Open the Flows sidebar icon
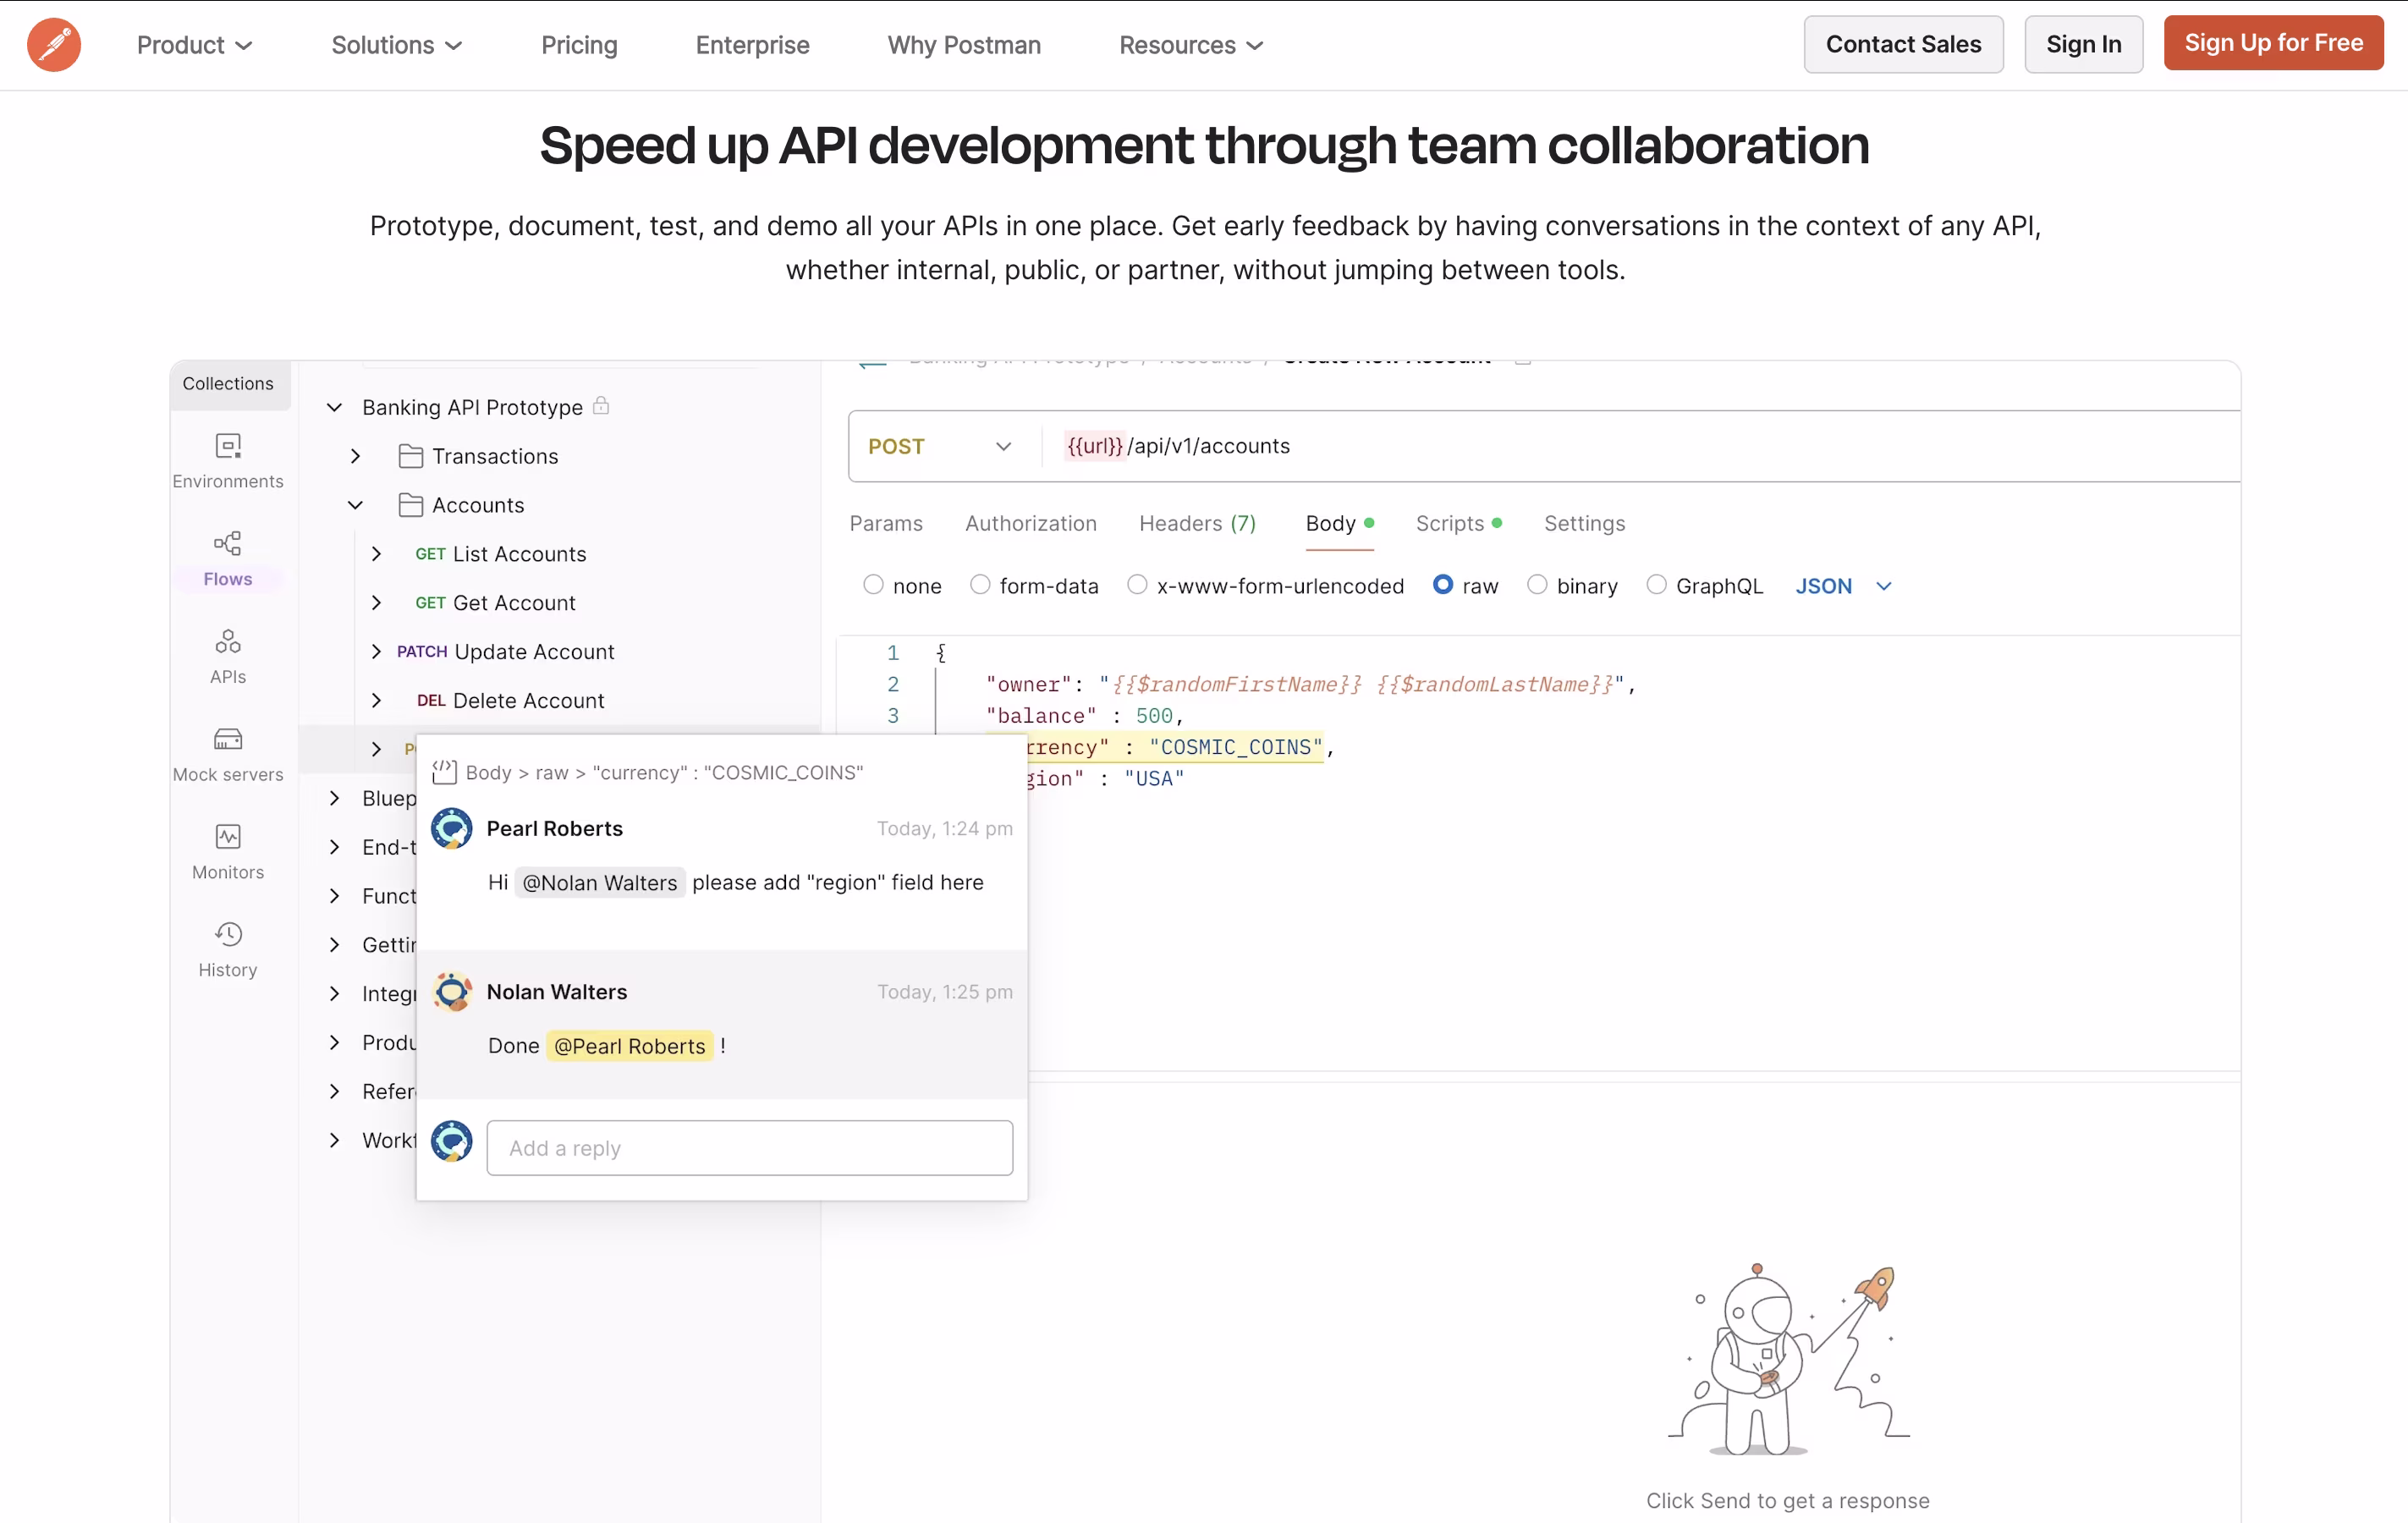The height and width of the screenshot is (1523, 2408). [228, 544]
